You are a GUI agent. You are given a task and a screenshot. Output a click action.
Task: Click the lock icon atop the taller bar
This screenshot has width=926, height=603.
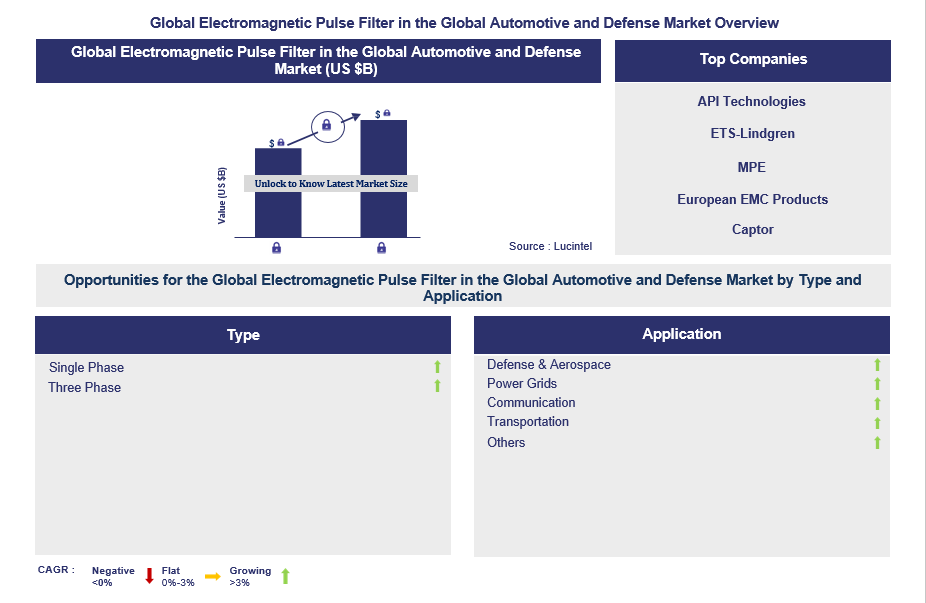(x=387, y=113)
